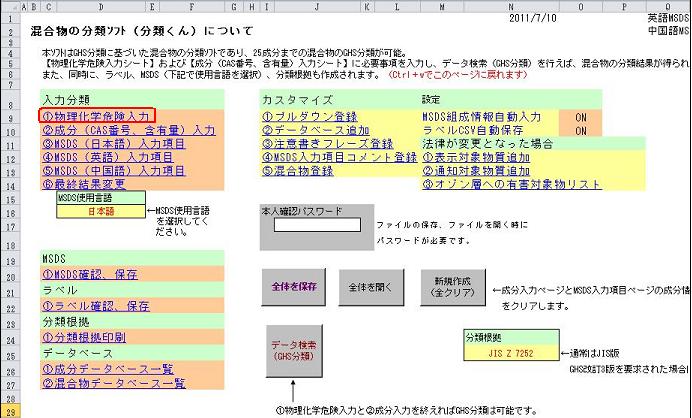Select the 分類根拠 JIS Z 7252 cell
This screenshot has height=418, width=692.
(511, 354)
